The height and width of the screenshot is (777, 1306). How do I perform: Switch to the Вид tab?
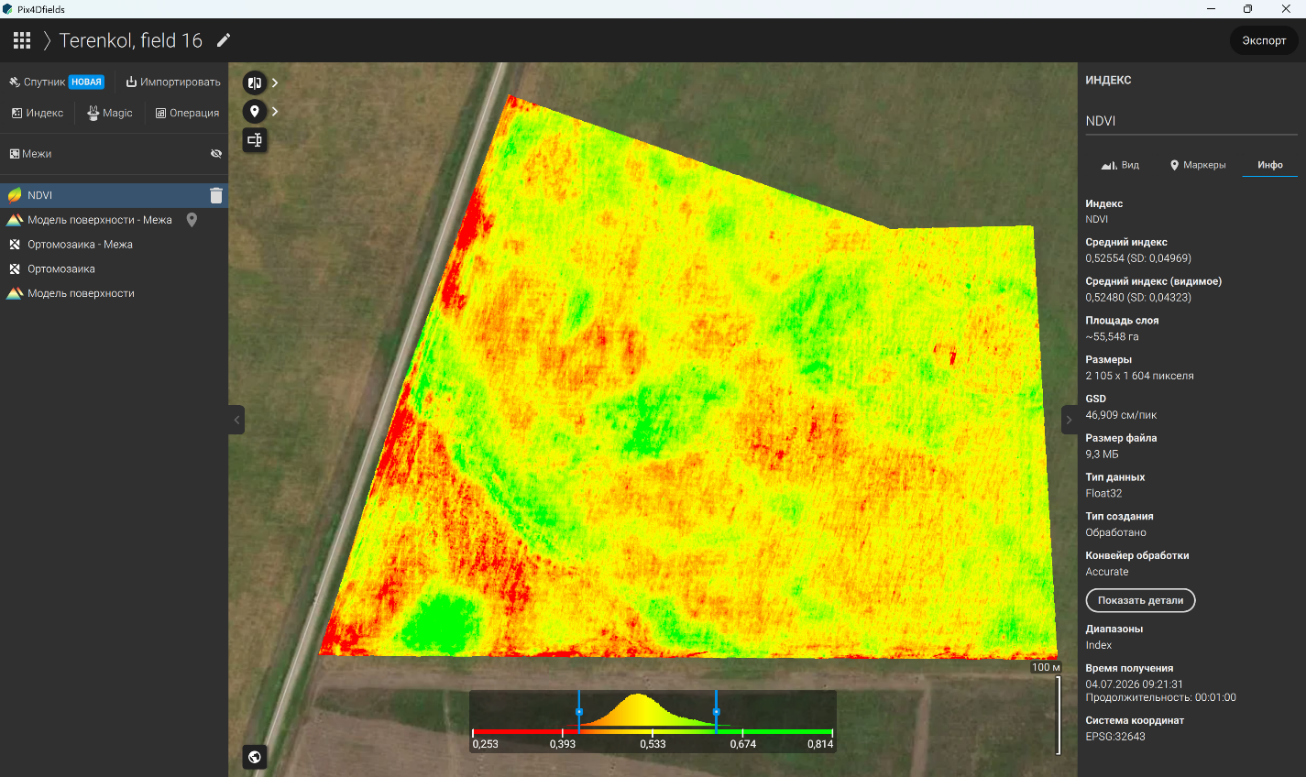click(1120, 165)
